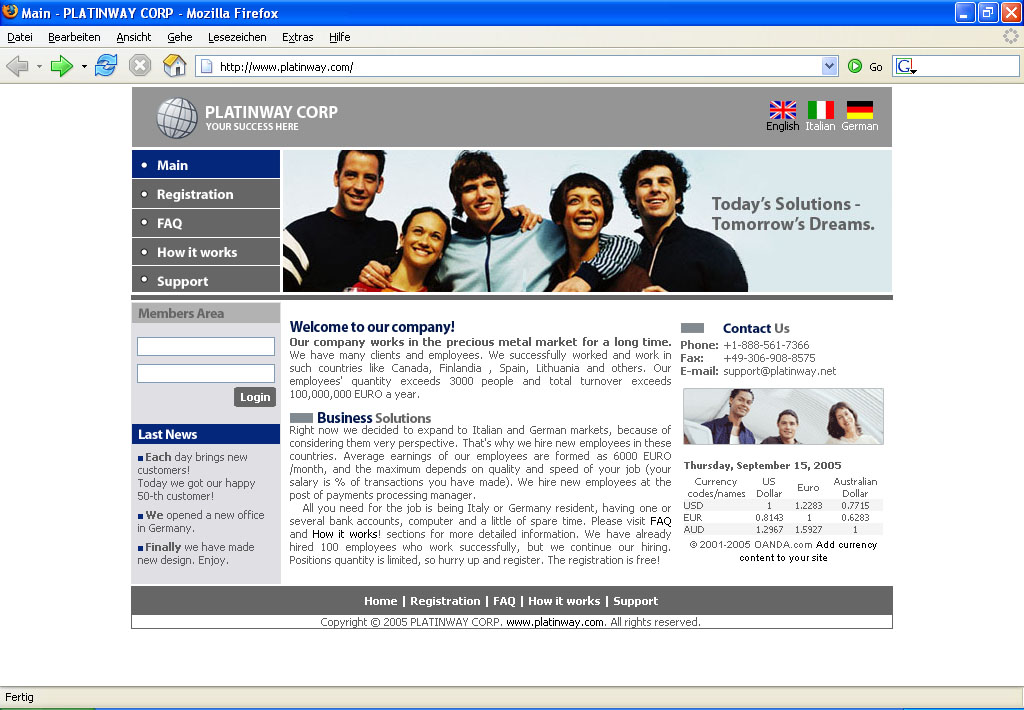The height and width of the screenshot is (710, 1024).
Task: Open Support in the side navigation
Action: tap(206, 280)
